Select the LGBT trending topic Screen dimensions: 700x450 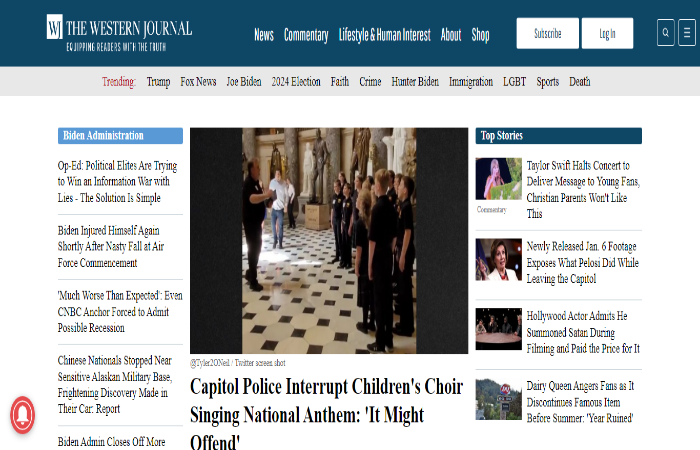[x=514, y=82]
